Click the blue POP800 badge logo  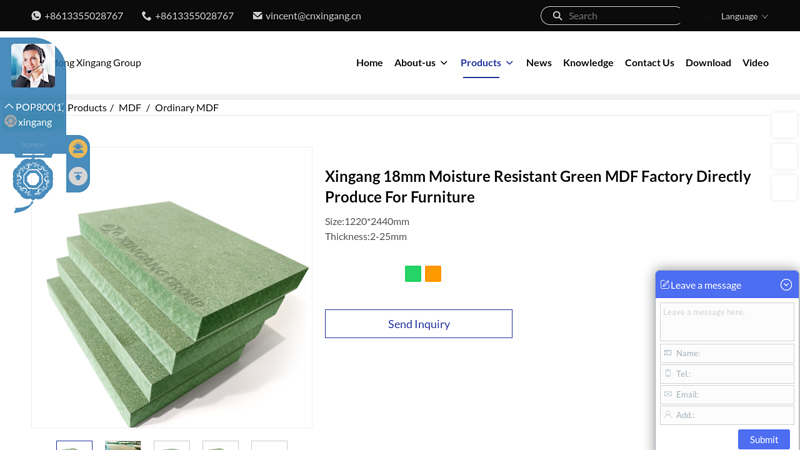(x=33, y=180)
